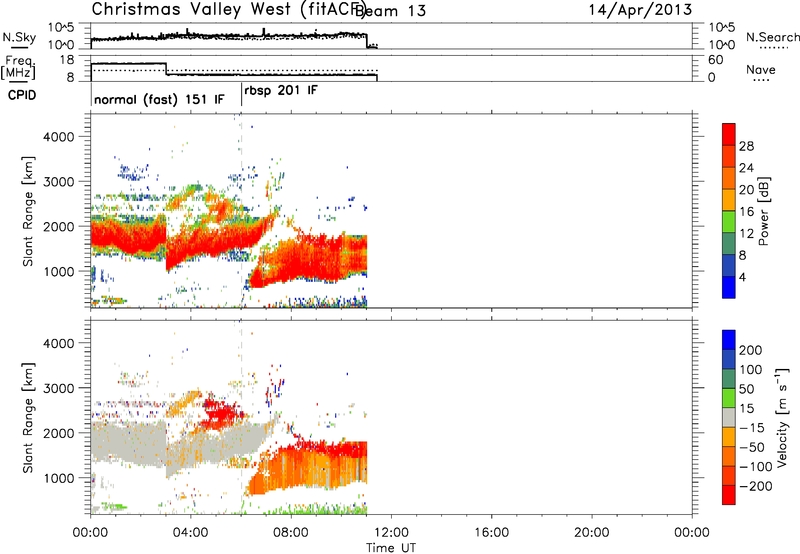Click the N.Sky legend label
Viewport: 800px width, 554px height.
pyautogui.click(x=19, y=38)
